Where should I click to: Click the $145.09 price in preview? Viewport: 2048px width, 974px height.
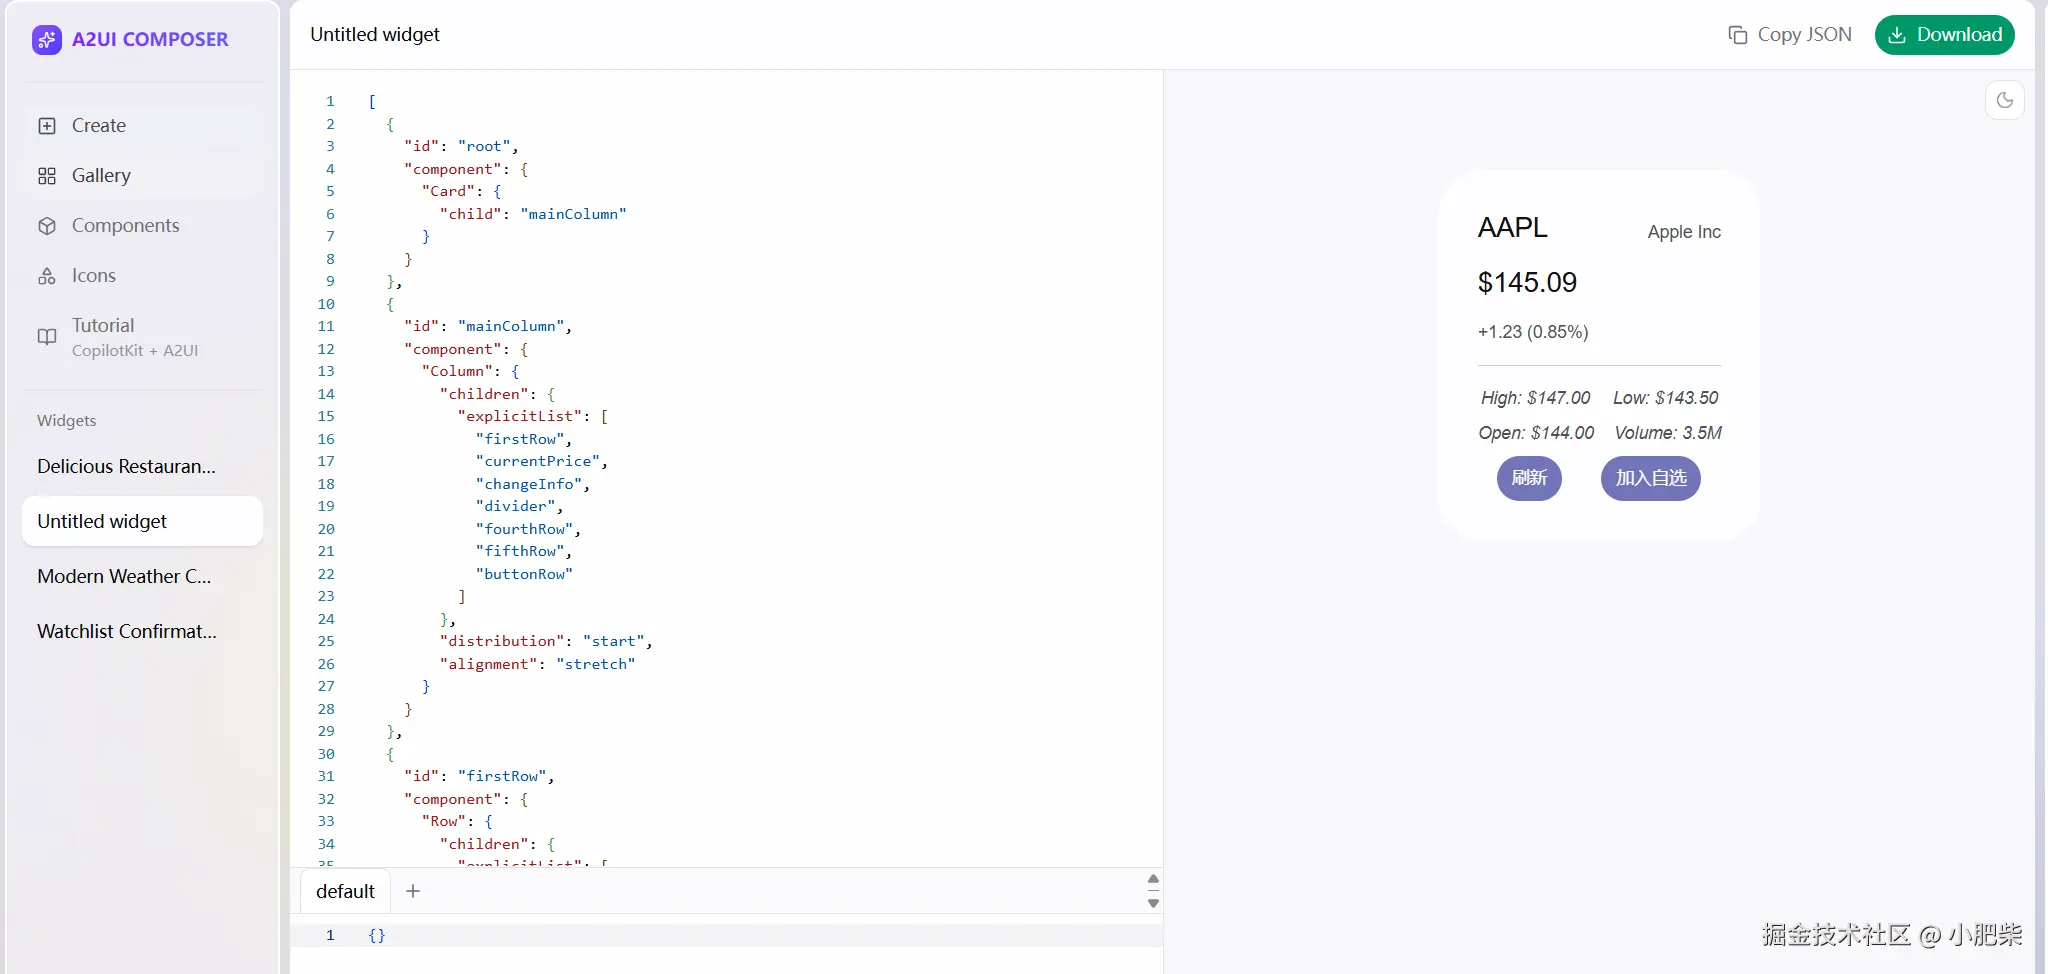(1527, 283)
